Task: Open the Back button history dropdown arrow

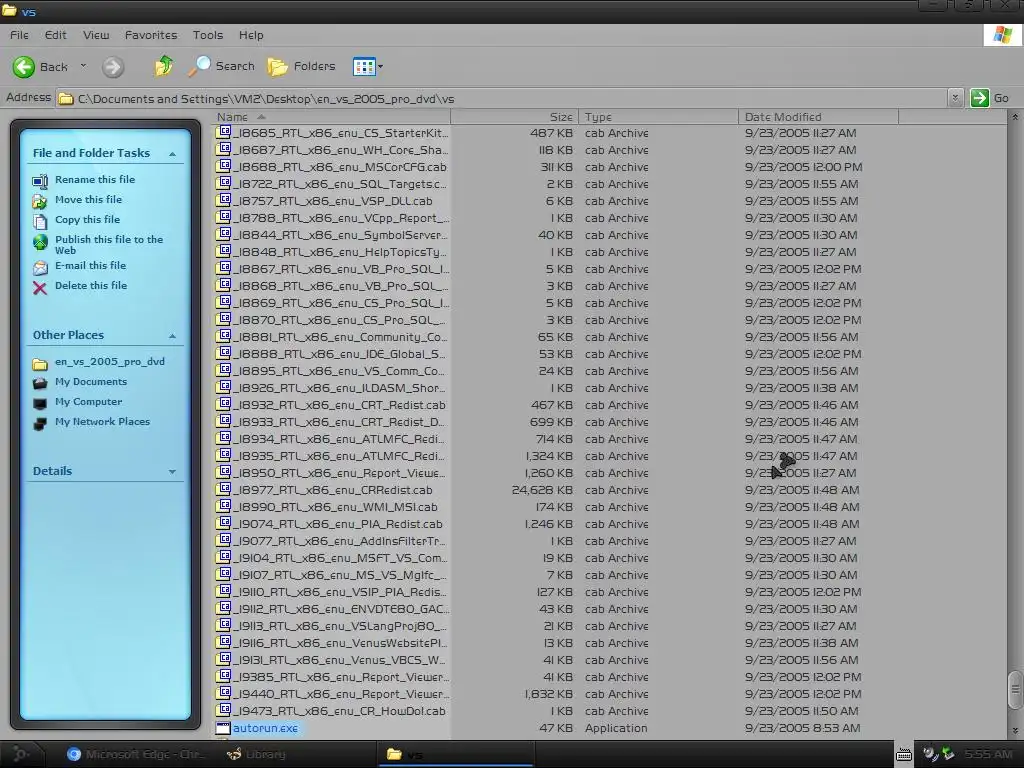Action: [83, 66]
